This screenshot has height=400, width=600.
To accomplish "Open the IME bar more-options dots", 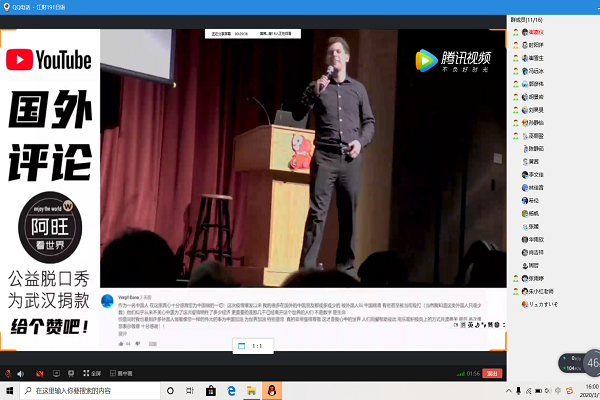I will (504, 325).
